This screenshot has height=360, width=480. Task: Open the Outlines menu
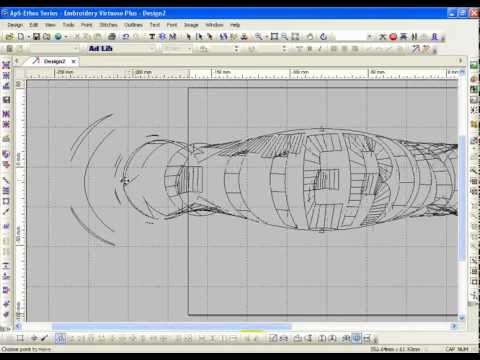tap(133, 25)
